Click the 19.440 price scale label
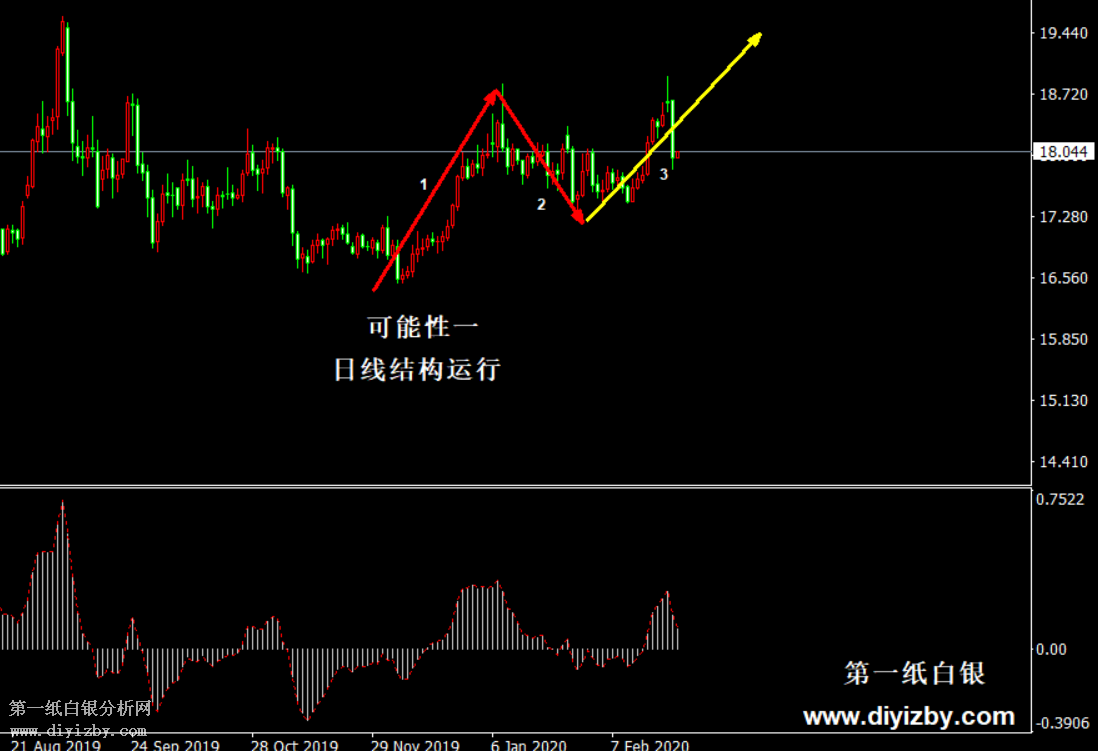Image resolution: width=1098 pixels, height=751 pixels. (1064, 33)
